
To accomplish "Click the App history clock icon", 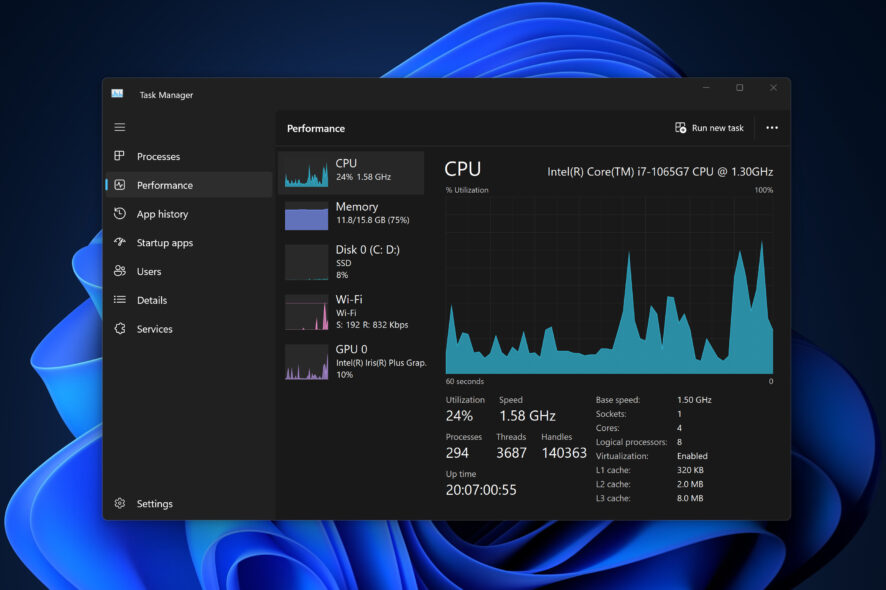I will (119, 213).
